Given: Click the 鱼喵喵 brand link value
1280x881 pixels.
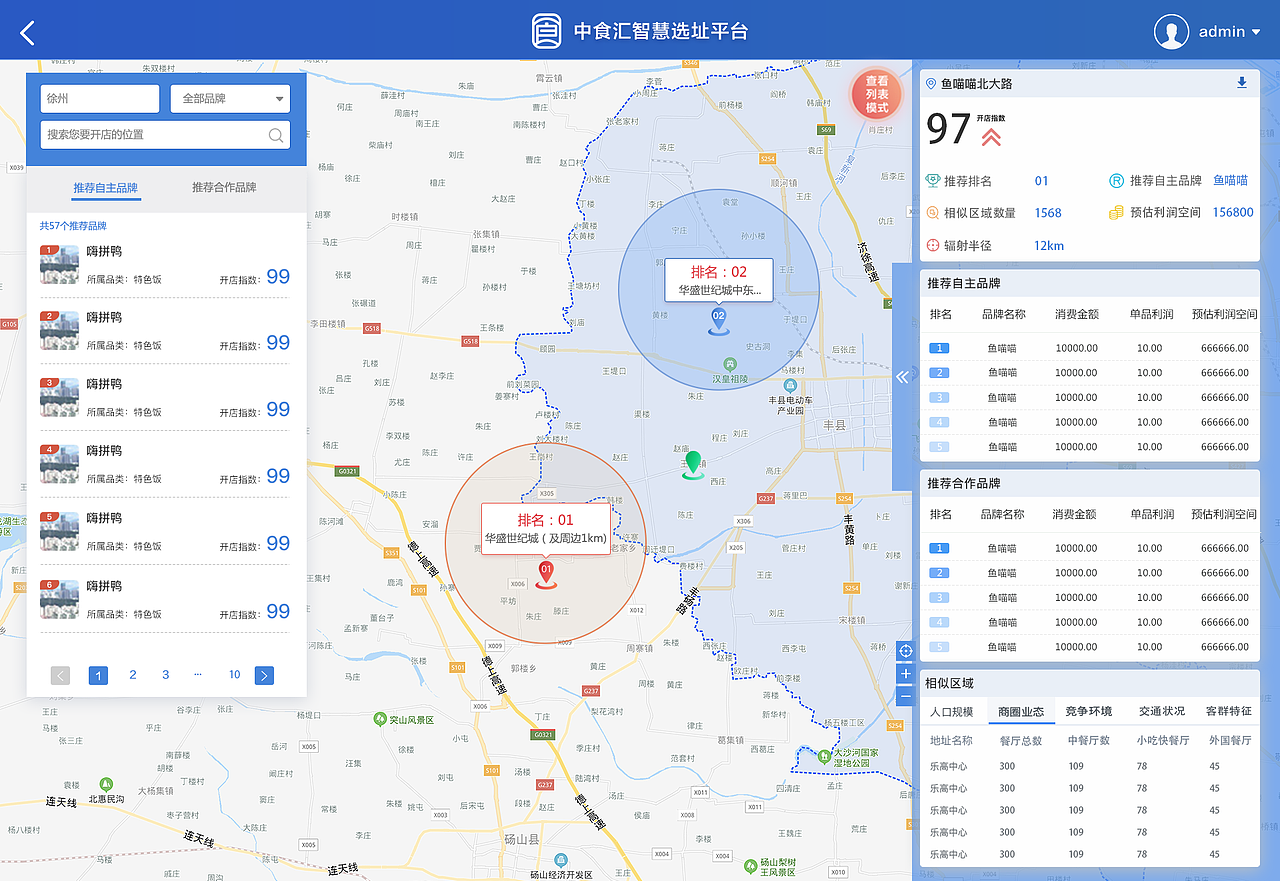Looking at the screenshot, I should 1231,181.
